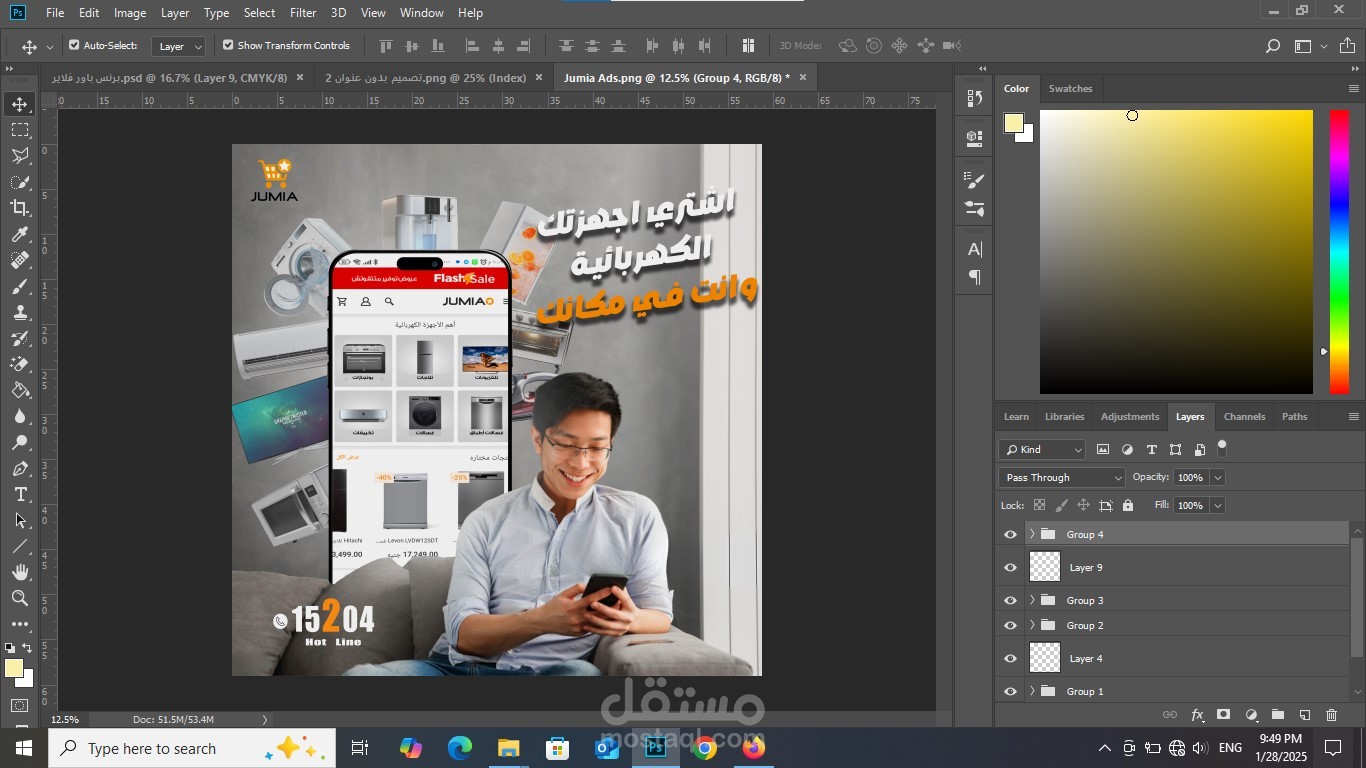The height and width of the screenshot is (768, 1366).
Task: Select the Zoom tool
Action: coord(19,598)
